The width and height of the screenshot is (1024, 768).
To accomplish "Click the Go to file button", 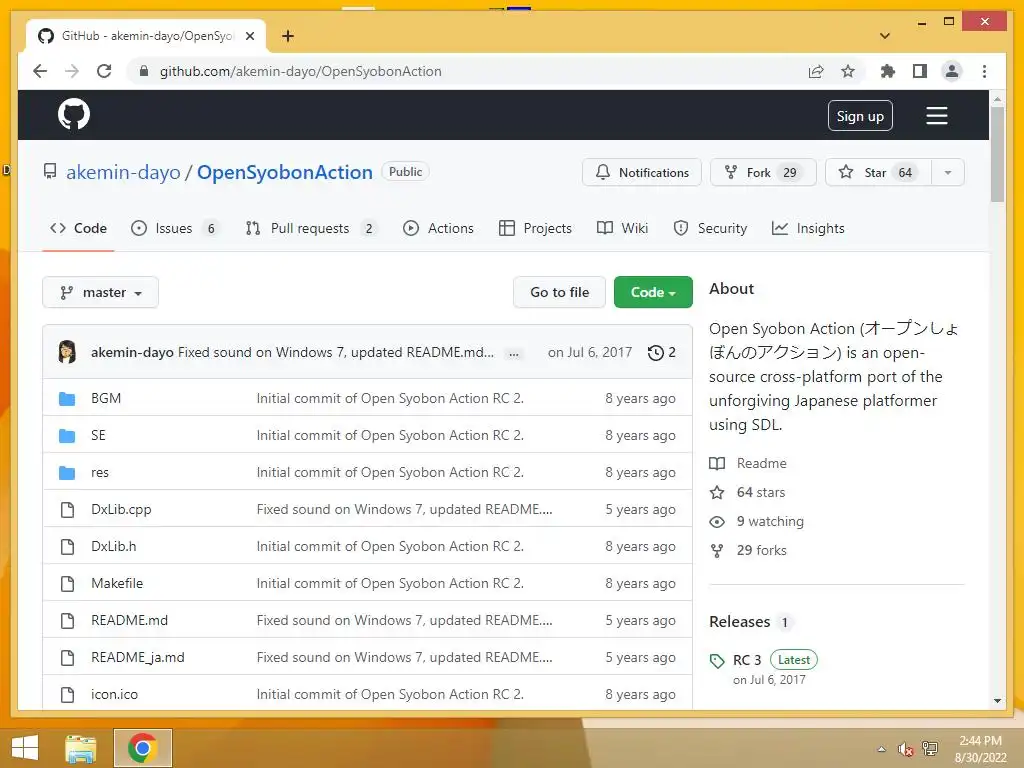I will [559, 293].
